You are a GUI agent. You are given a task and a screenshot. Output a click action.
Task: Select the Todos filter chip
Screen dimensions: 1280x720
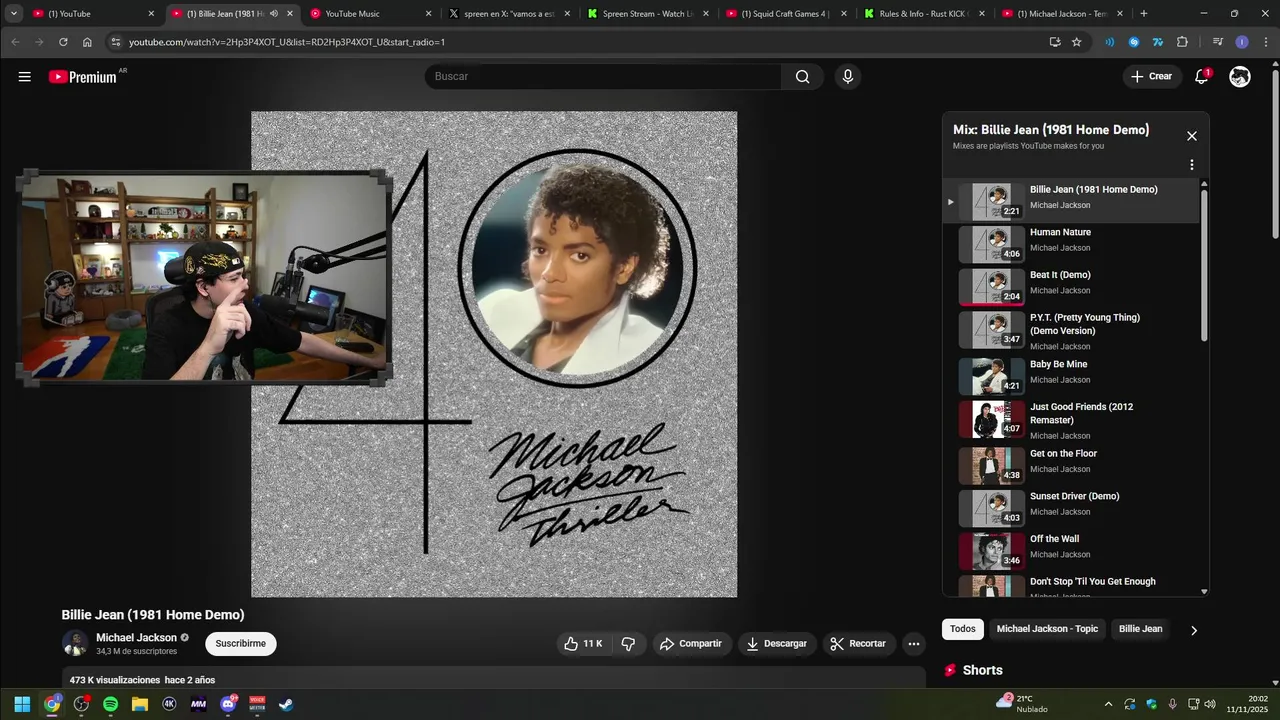(963, 629)
